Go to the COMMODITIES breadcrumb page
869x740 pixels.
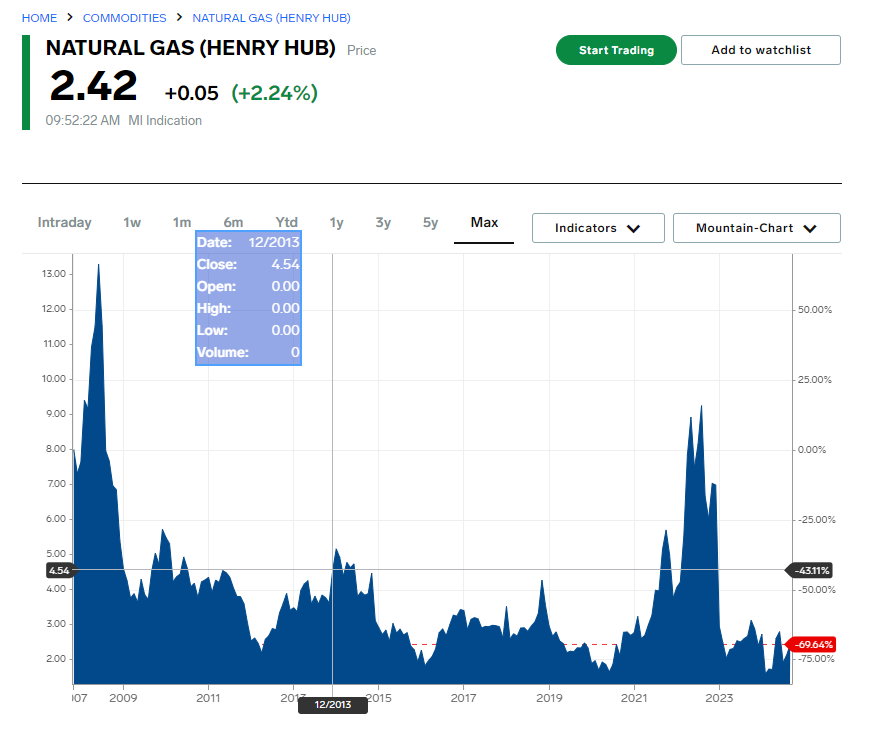[x=124, y=18]
